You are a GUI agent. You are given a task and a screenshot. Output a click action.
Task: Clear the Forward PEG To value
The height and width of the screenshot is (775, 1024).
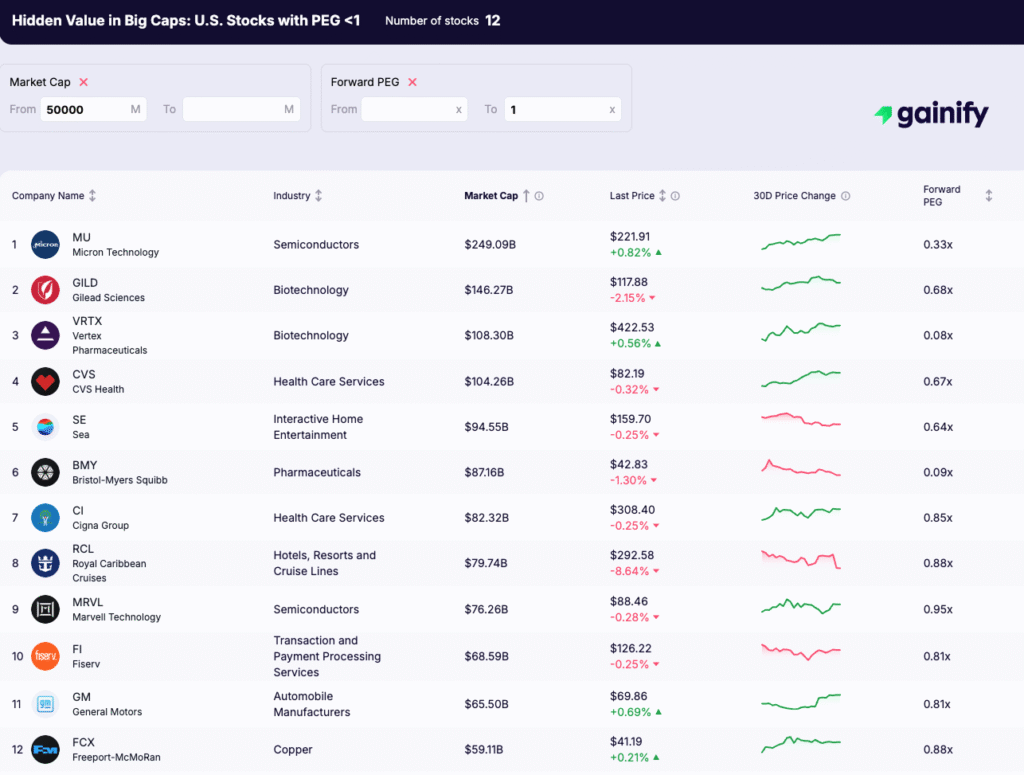pos(611,109)
